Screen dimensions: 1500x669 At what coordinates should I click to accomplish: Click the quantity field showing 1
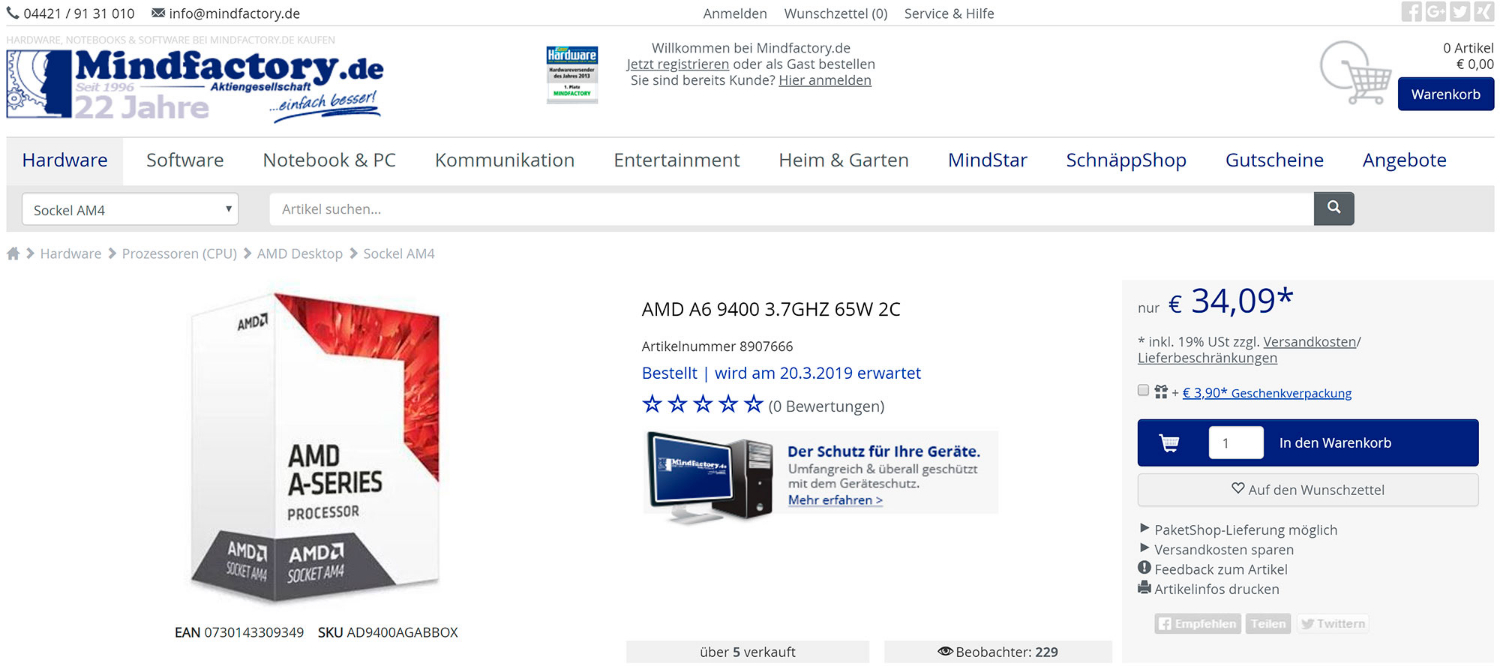click(1236, 443)
